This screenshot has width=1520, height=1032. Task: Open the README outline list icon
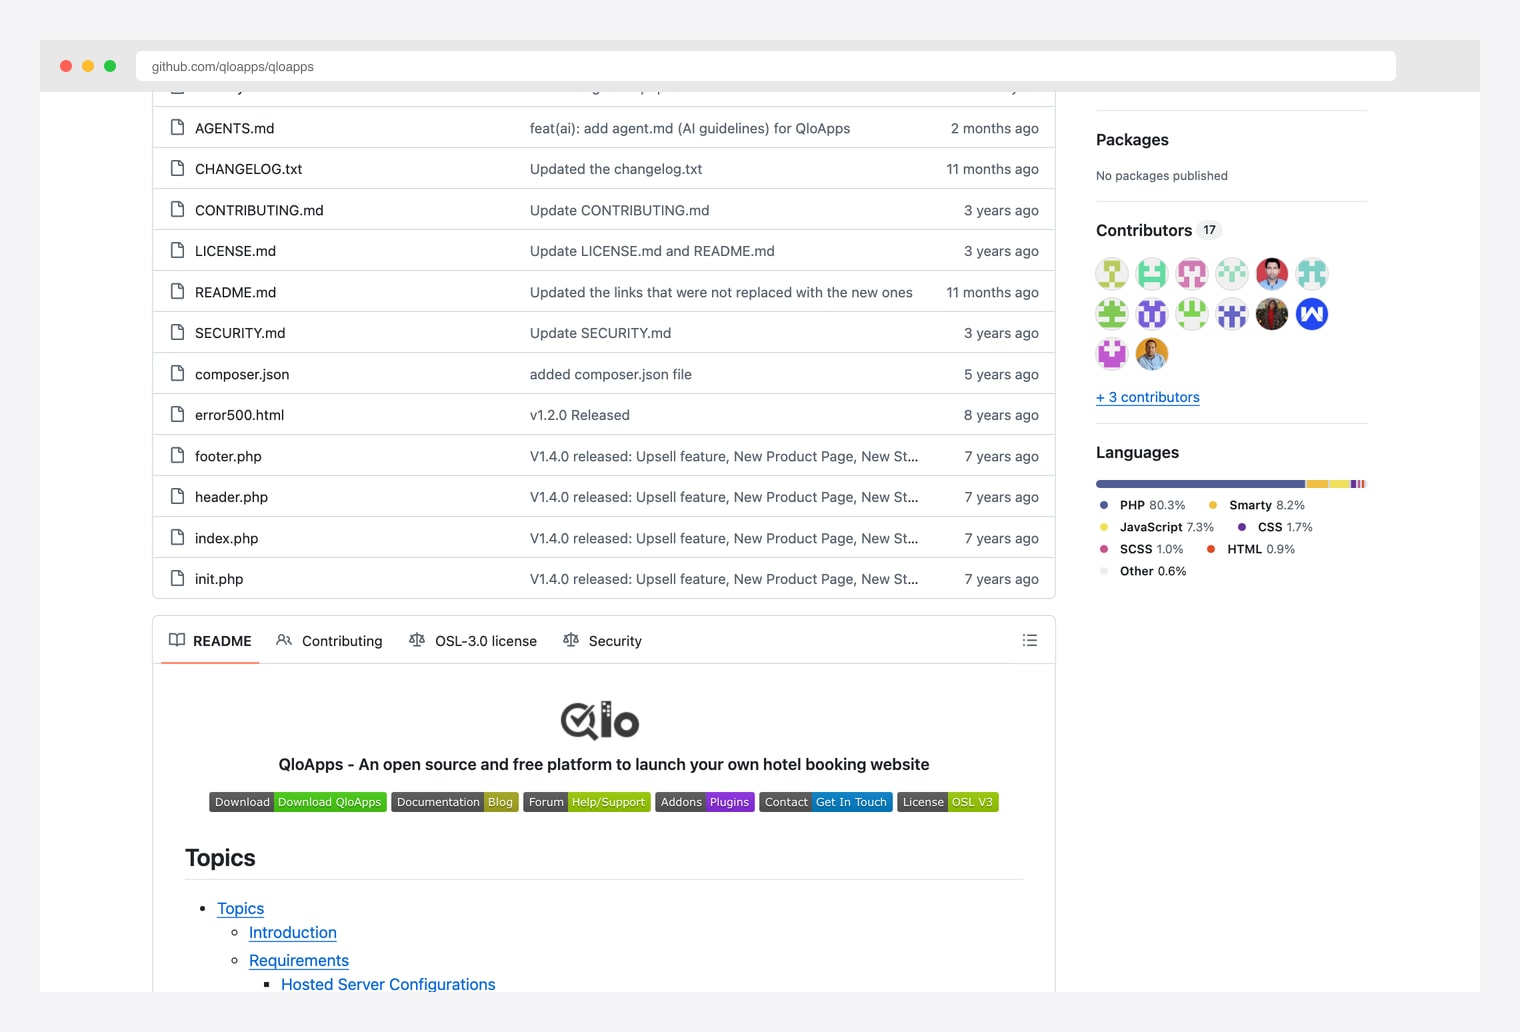[x=1030, y=640]
